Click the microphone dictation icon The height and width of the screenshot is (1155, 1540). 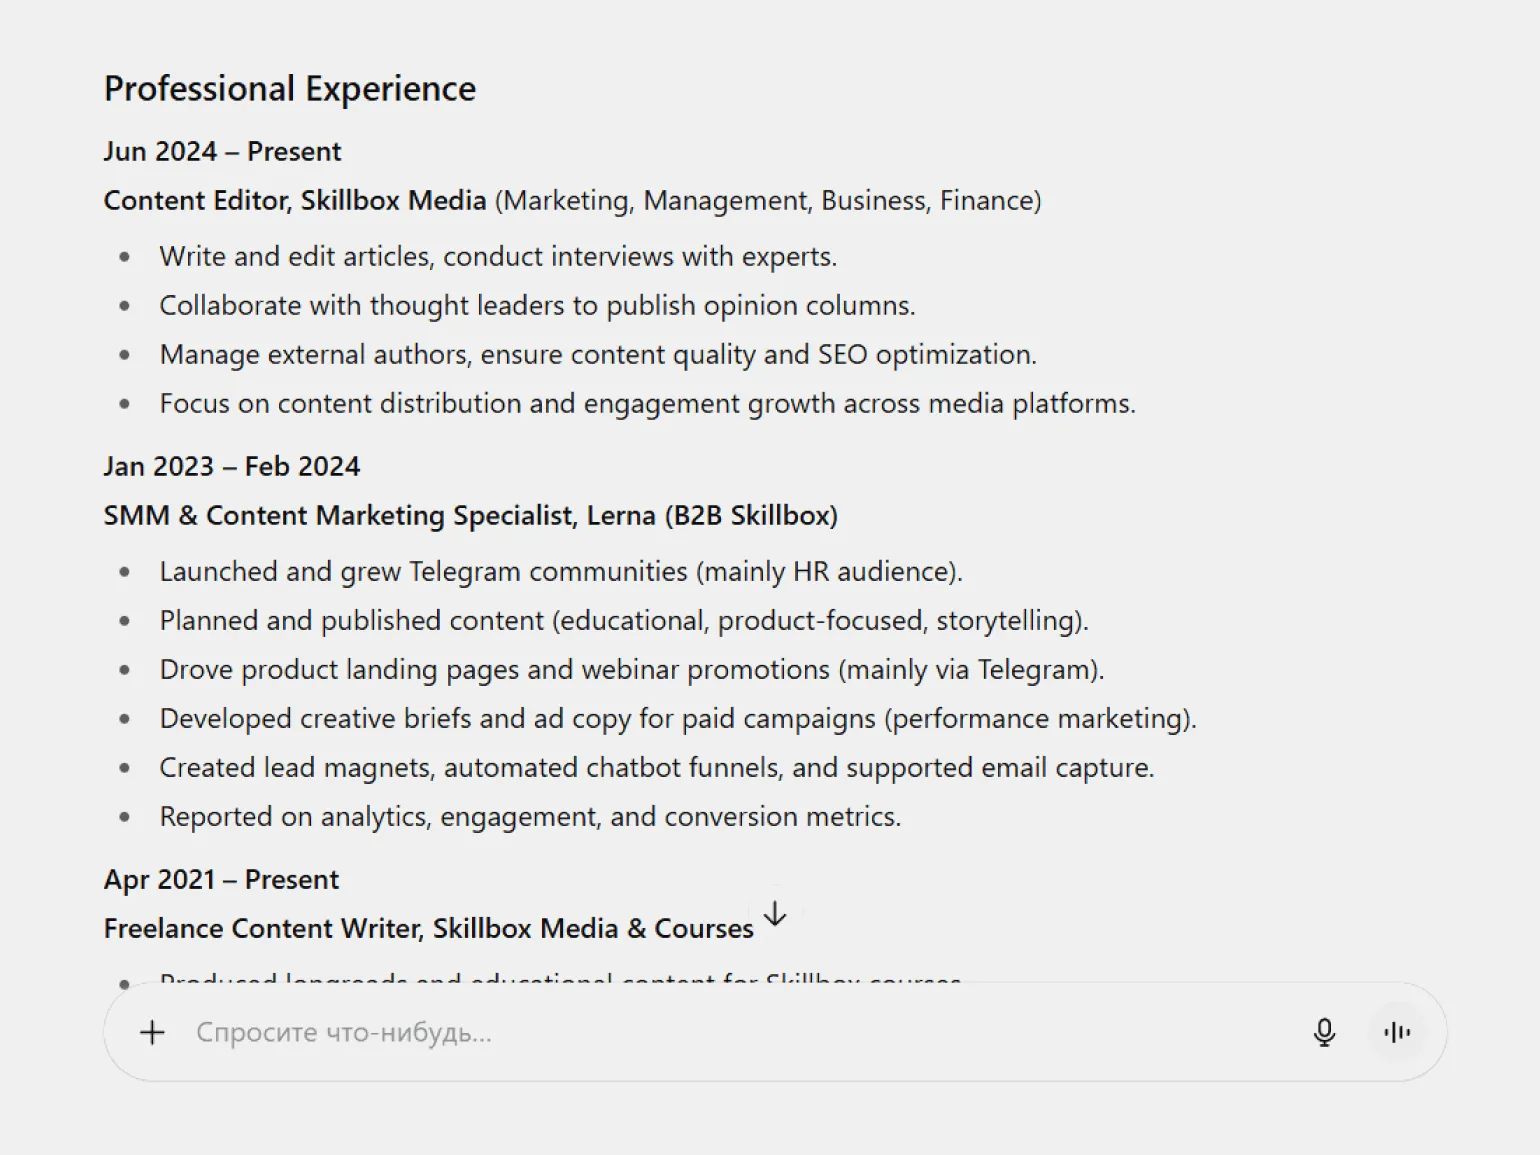point(1324,1032)
